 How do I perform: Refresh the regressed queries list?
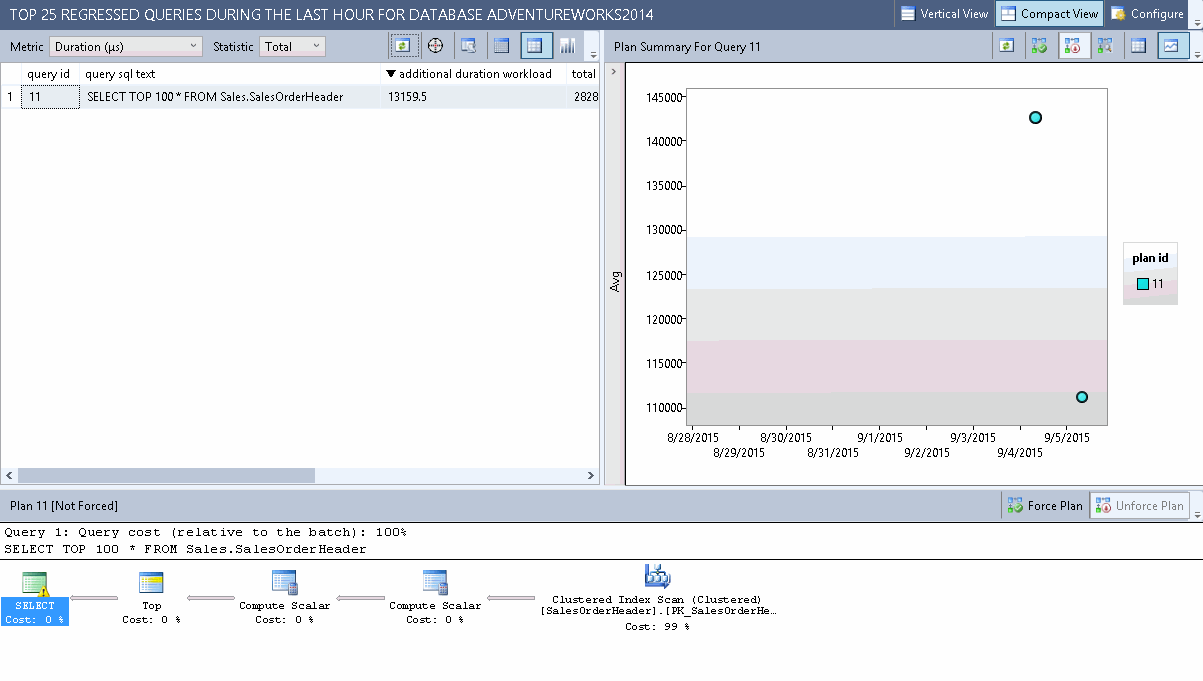(402, 45)
